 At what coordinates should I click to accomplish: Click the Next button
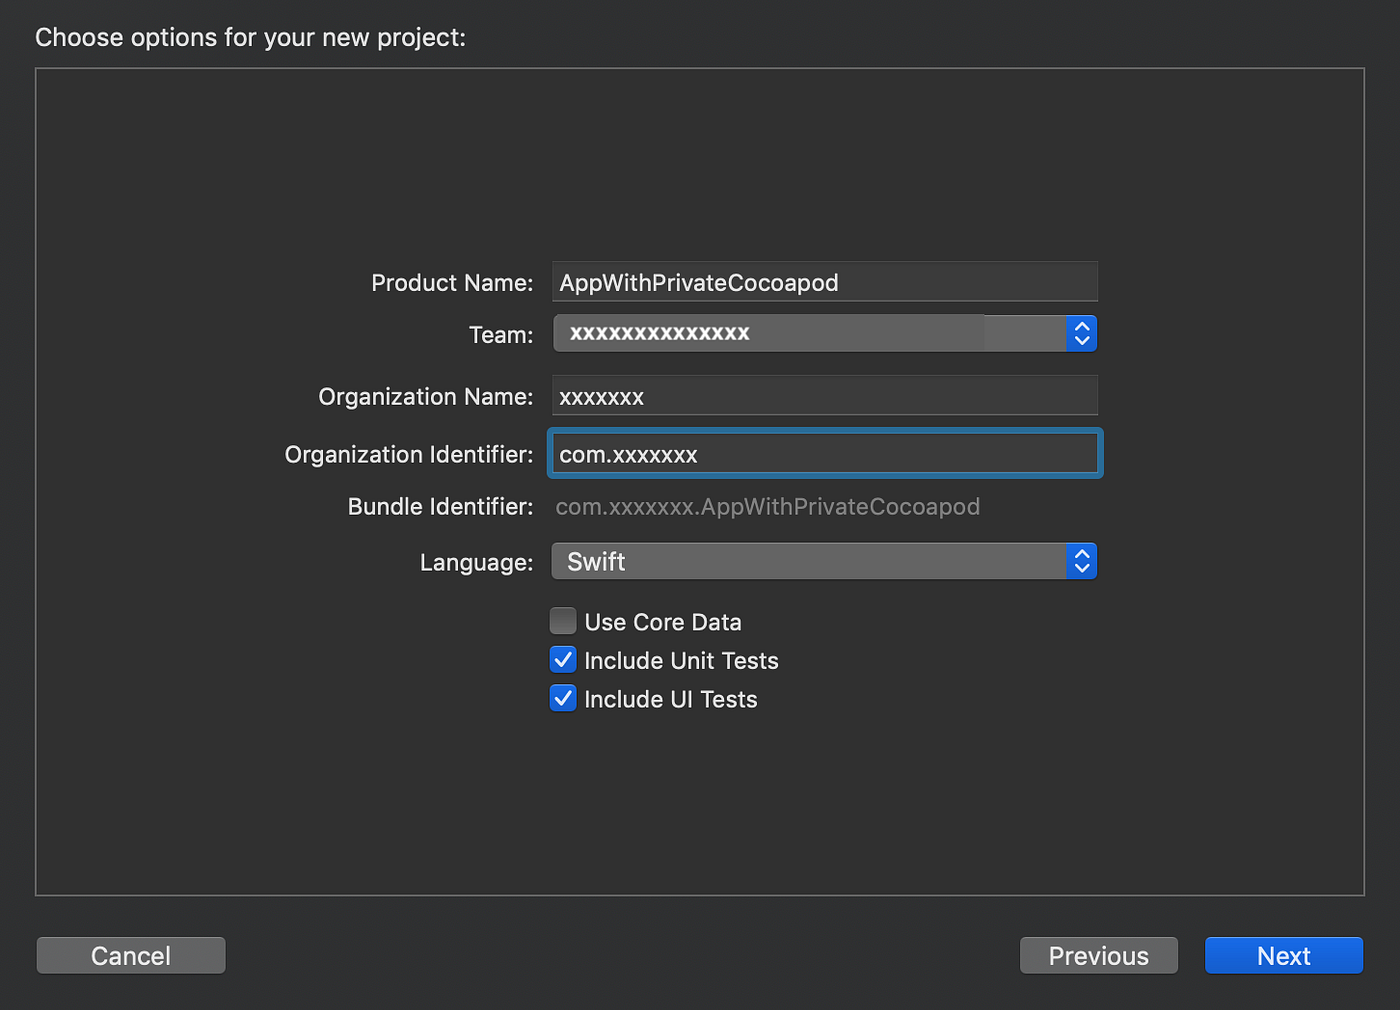[x=1283, y=955]
